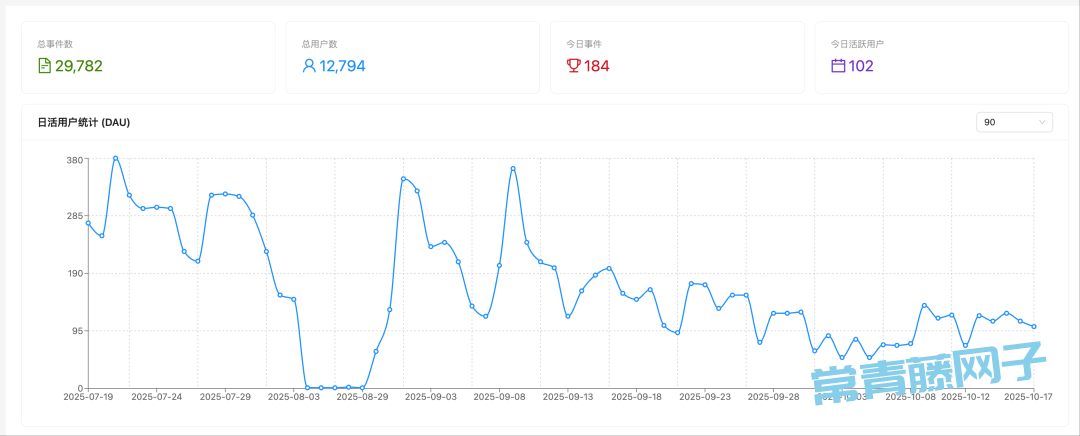The width and height of the screenshot is (1080, 436).
Task: Click today's events count 184
Action: click(x=597, y=66)
